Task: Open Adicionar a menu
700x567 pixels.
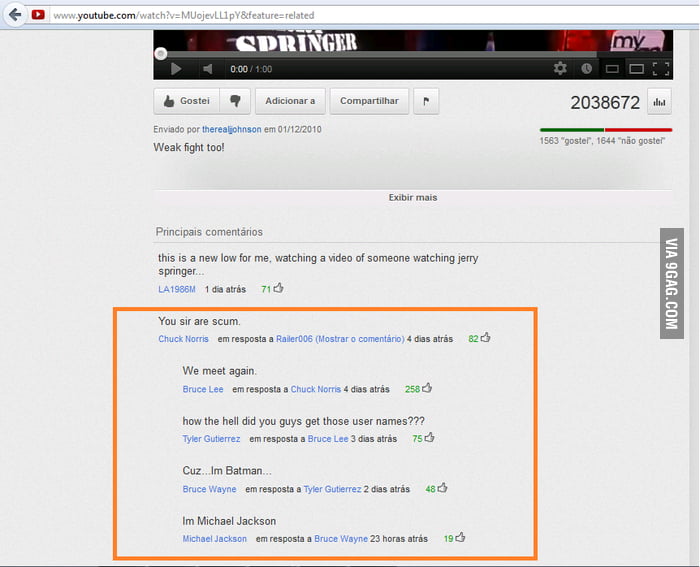Action: tap(290, 101)
